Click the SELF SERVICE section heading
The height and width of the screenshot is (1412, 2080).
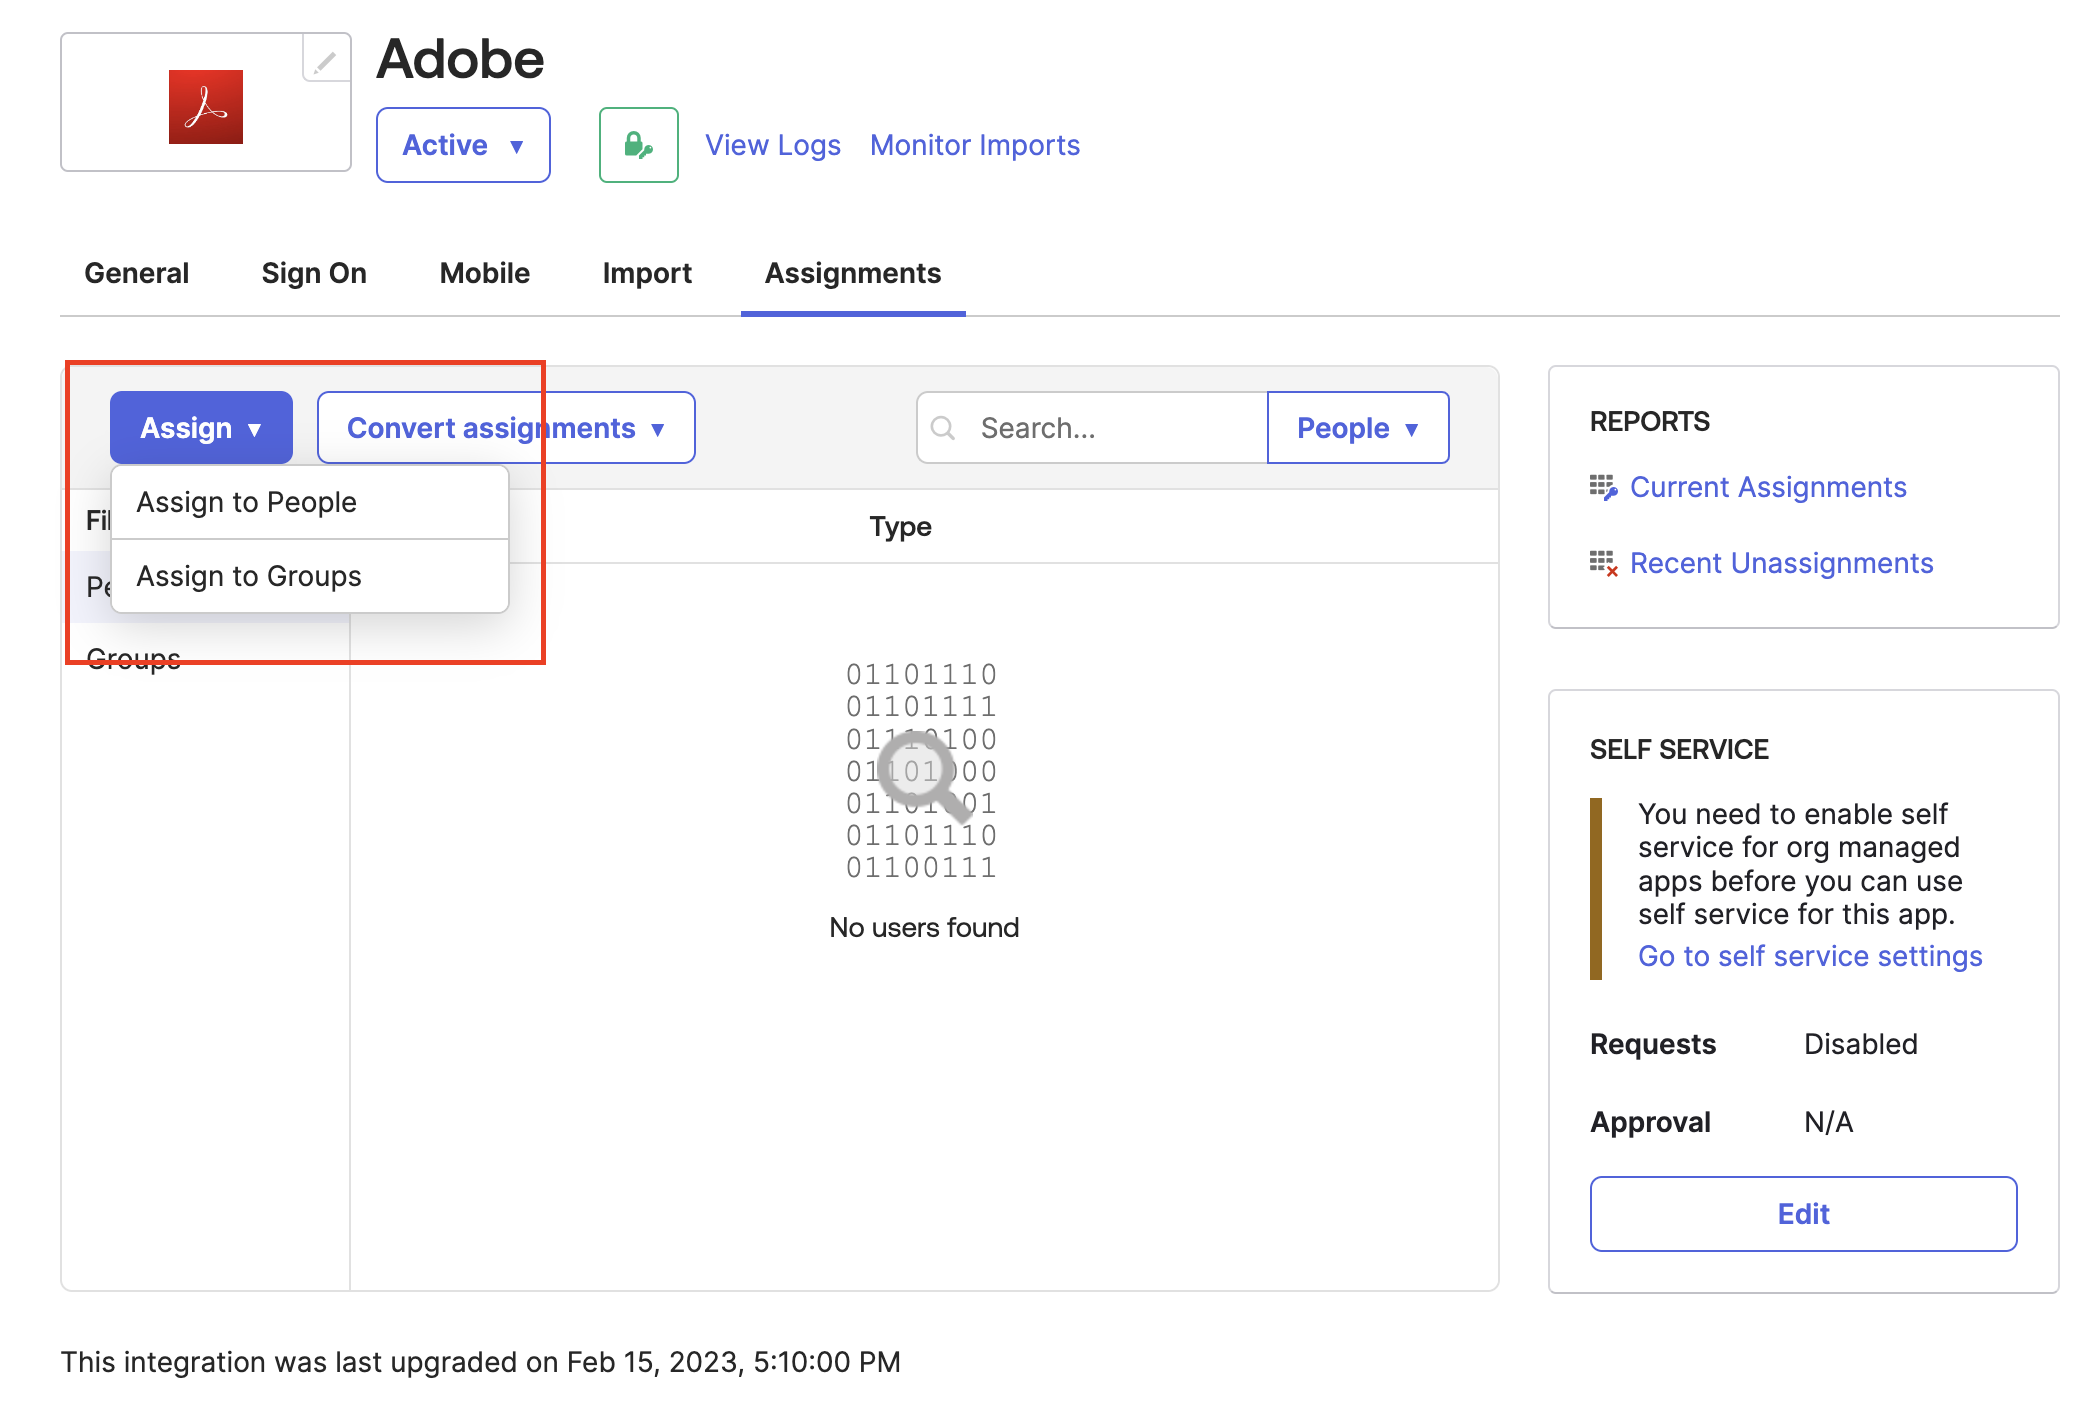[x=1679, y=749]
